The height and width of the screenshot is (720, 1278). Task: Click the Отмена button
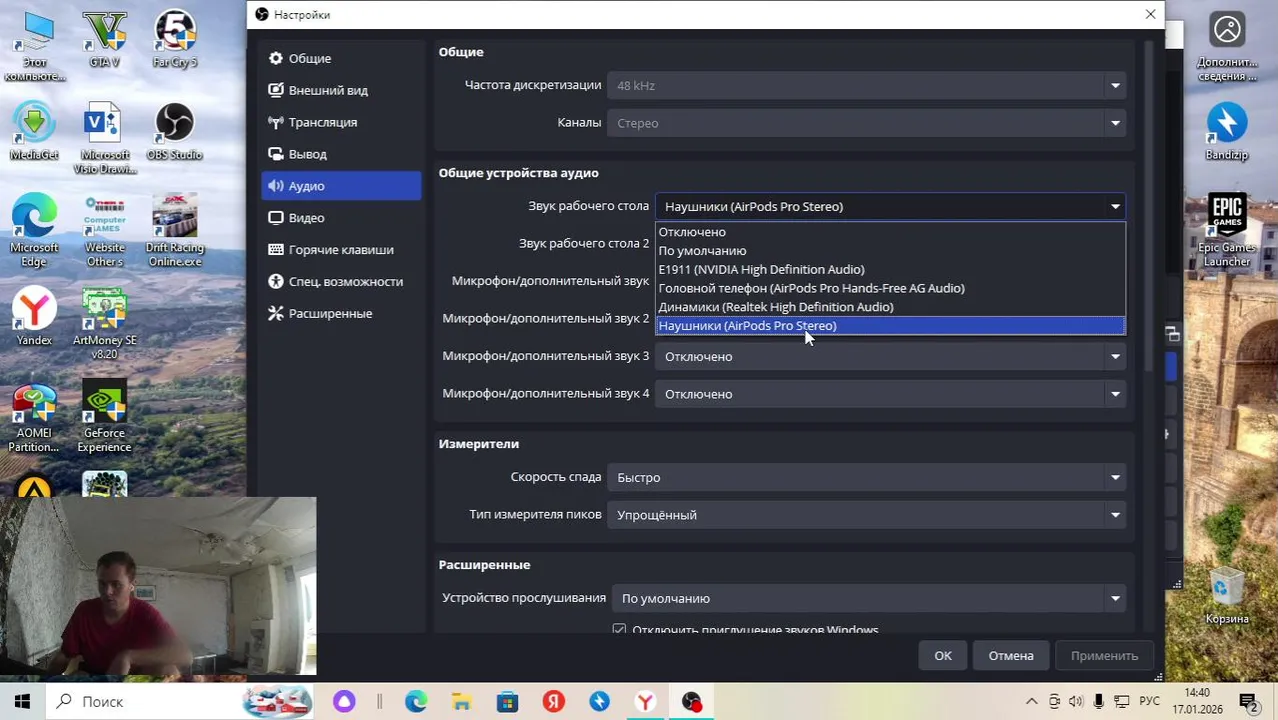coord(1011,656)
